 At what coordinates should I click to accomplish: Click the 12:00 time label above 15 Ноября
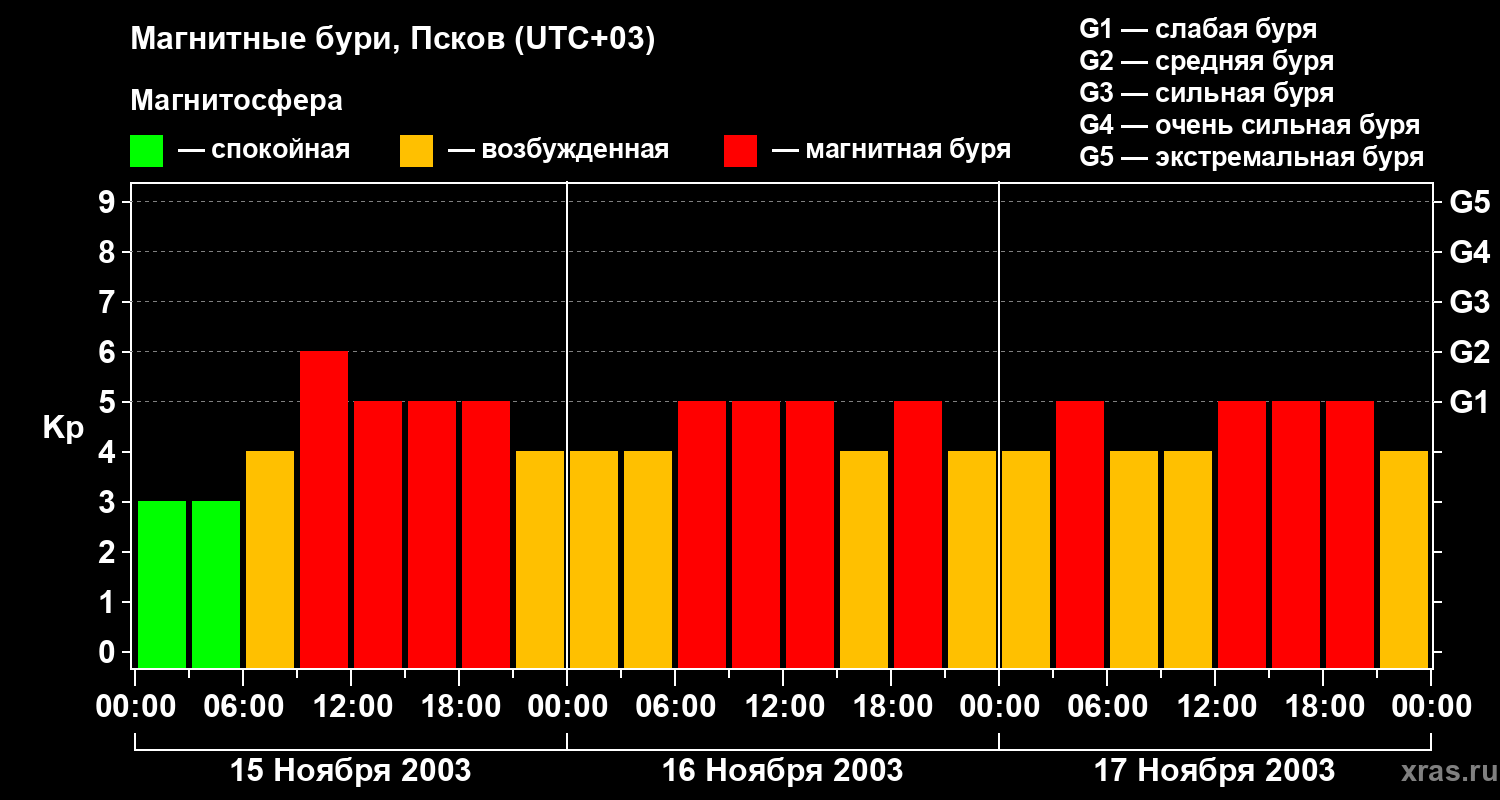click(351, 706)
